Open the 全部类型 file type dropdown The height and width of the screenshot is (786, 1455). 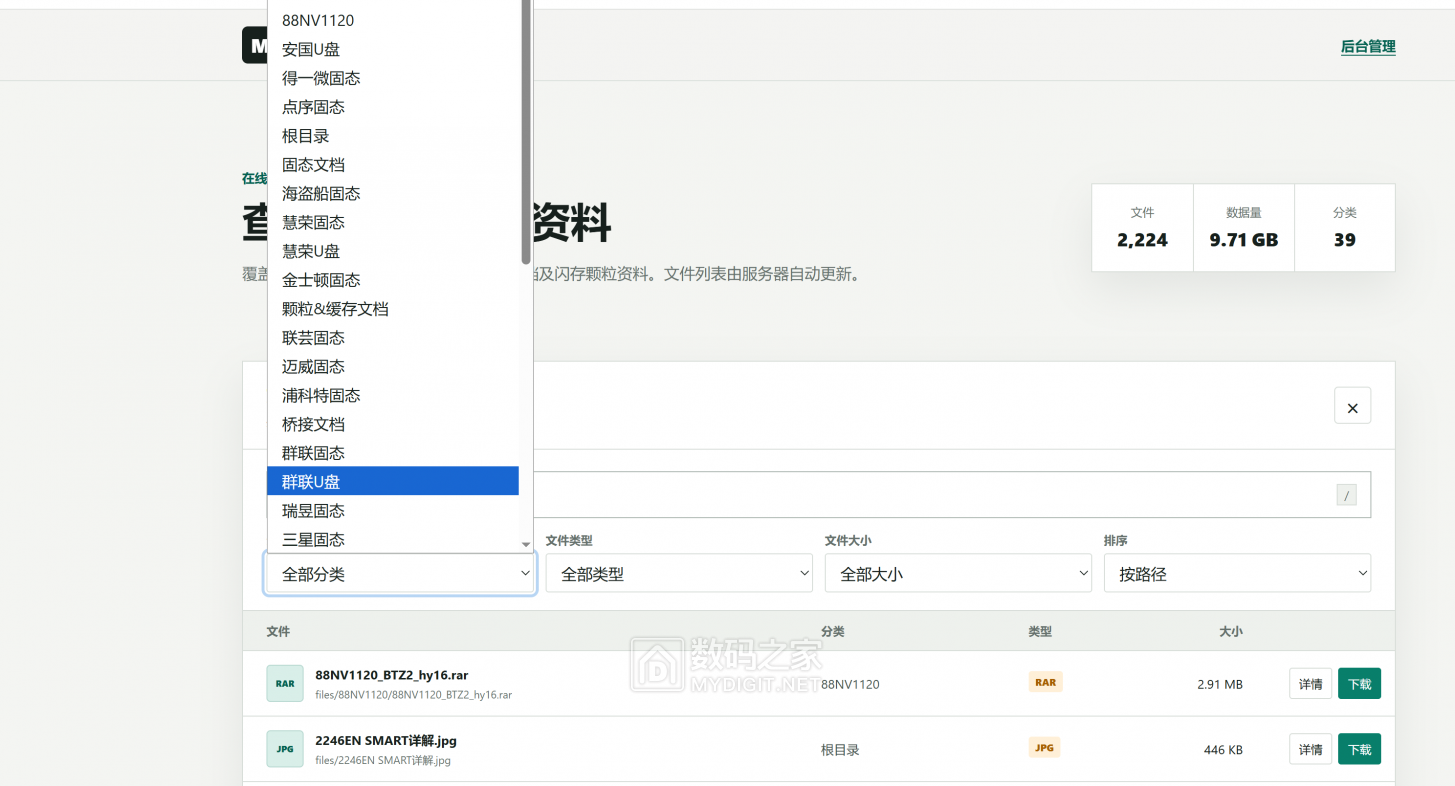pos(679,574)
